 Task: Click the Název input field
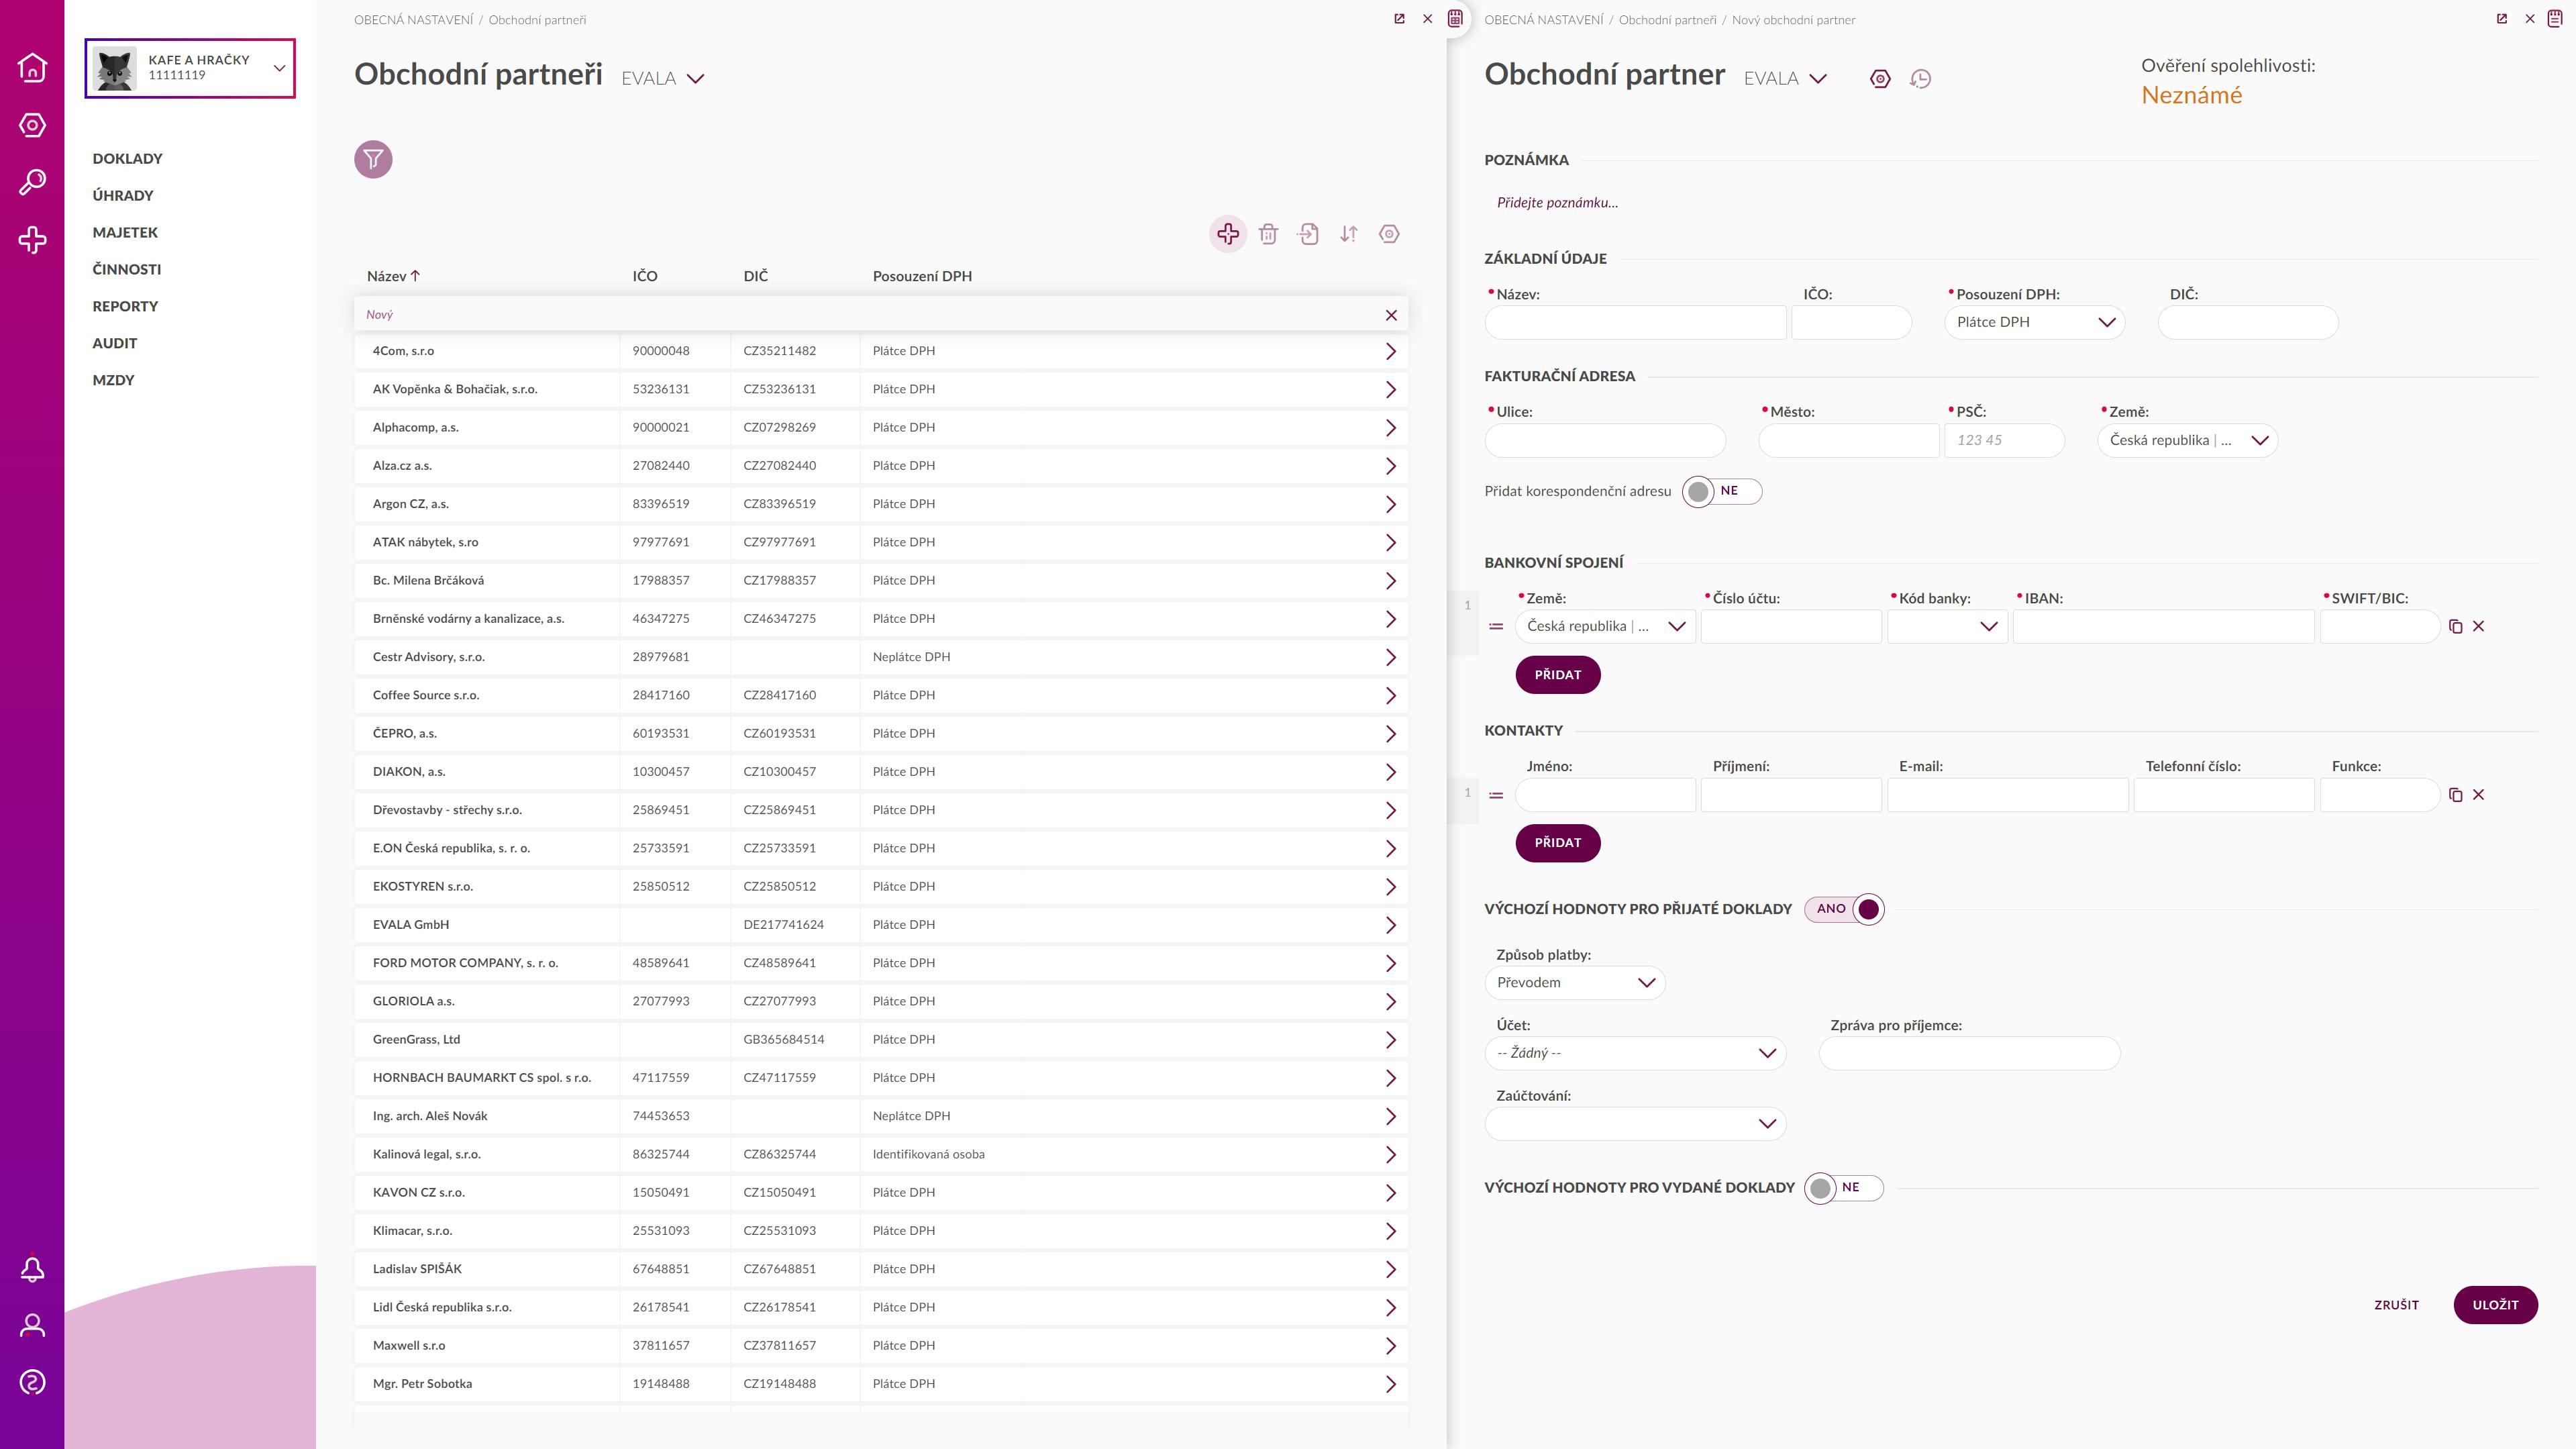point(1635,322)
